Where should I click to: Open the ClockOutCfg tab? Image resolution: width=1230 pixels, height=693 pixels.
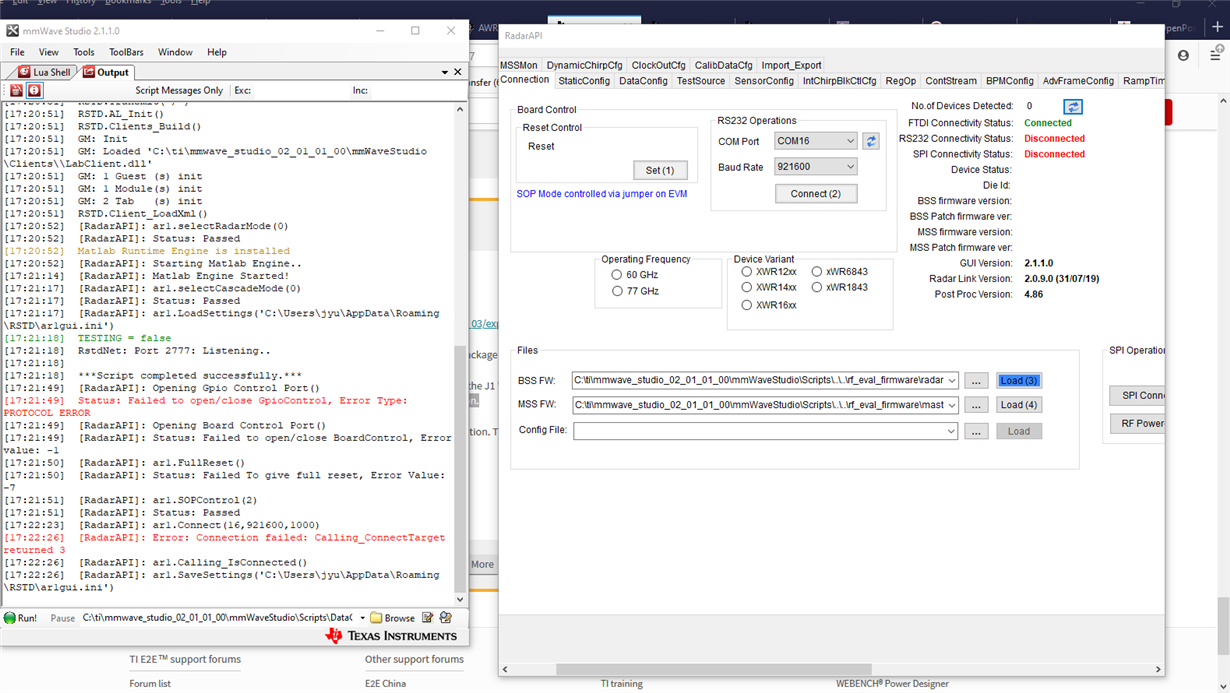point(659,65)
